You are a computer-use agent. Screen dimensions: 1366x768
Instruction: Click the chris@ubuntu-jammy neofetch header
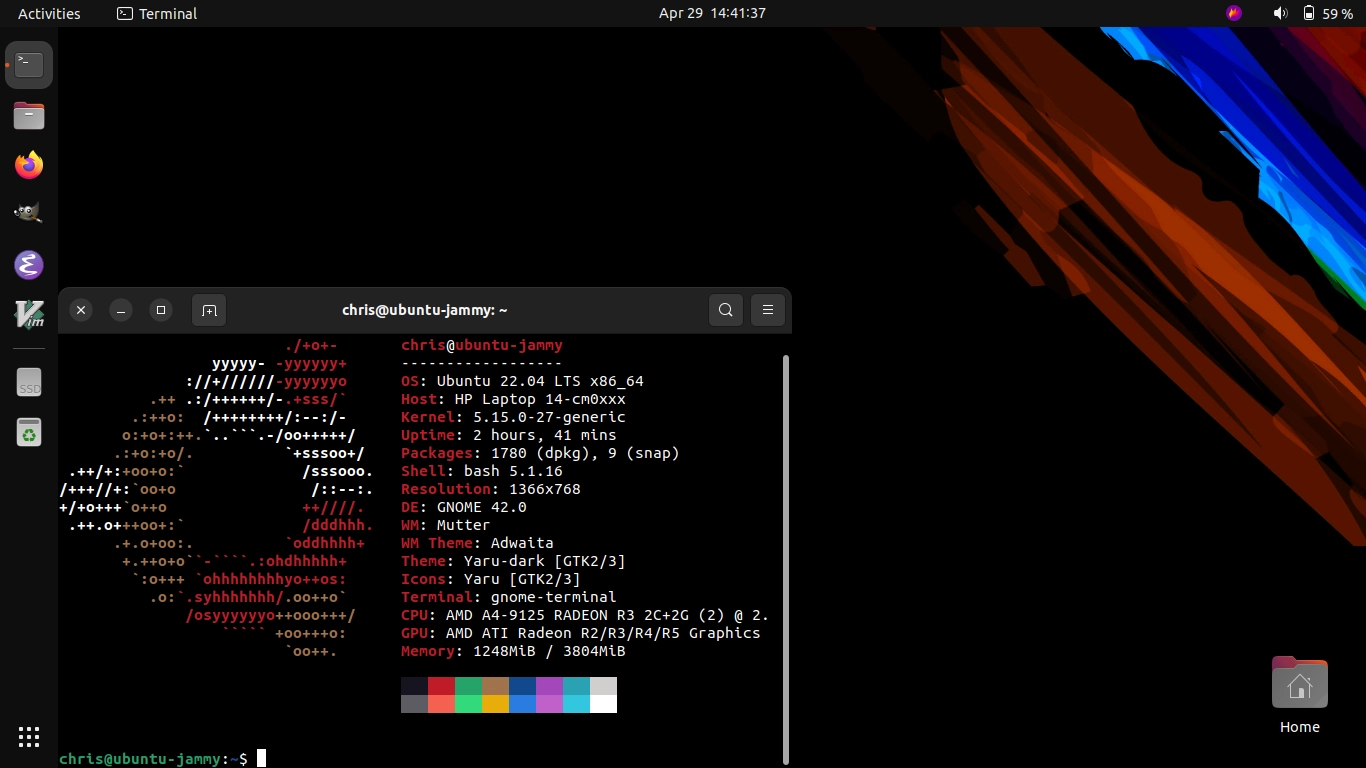pyautogui.click(x=482, y=345)
